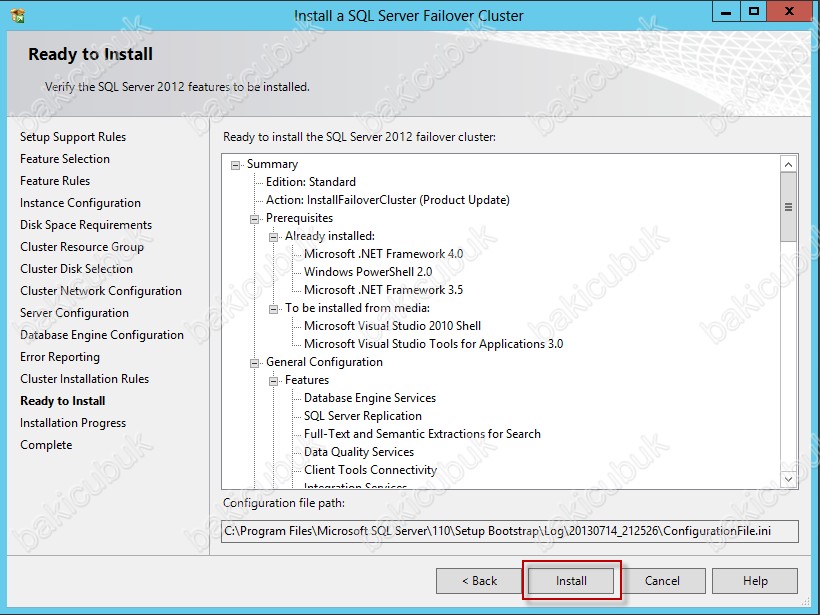Select the Disk Space Requirements step
820x615 pixels.
pyautogui.click(x=86, y=225)
